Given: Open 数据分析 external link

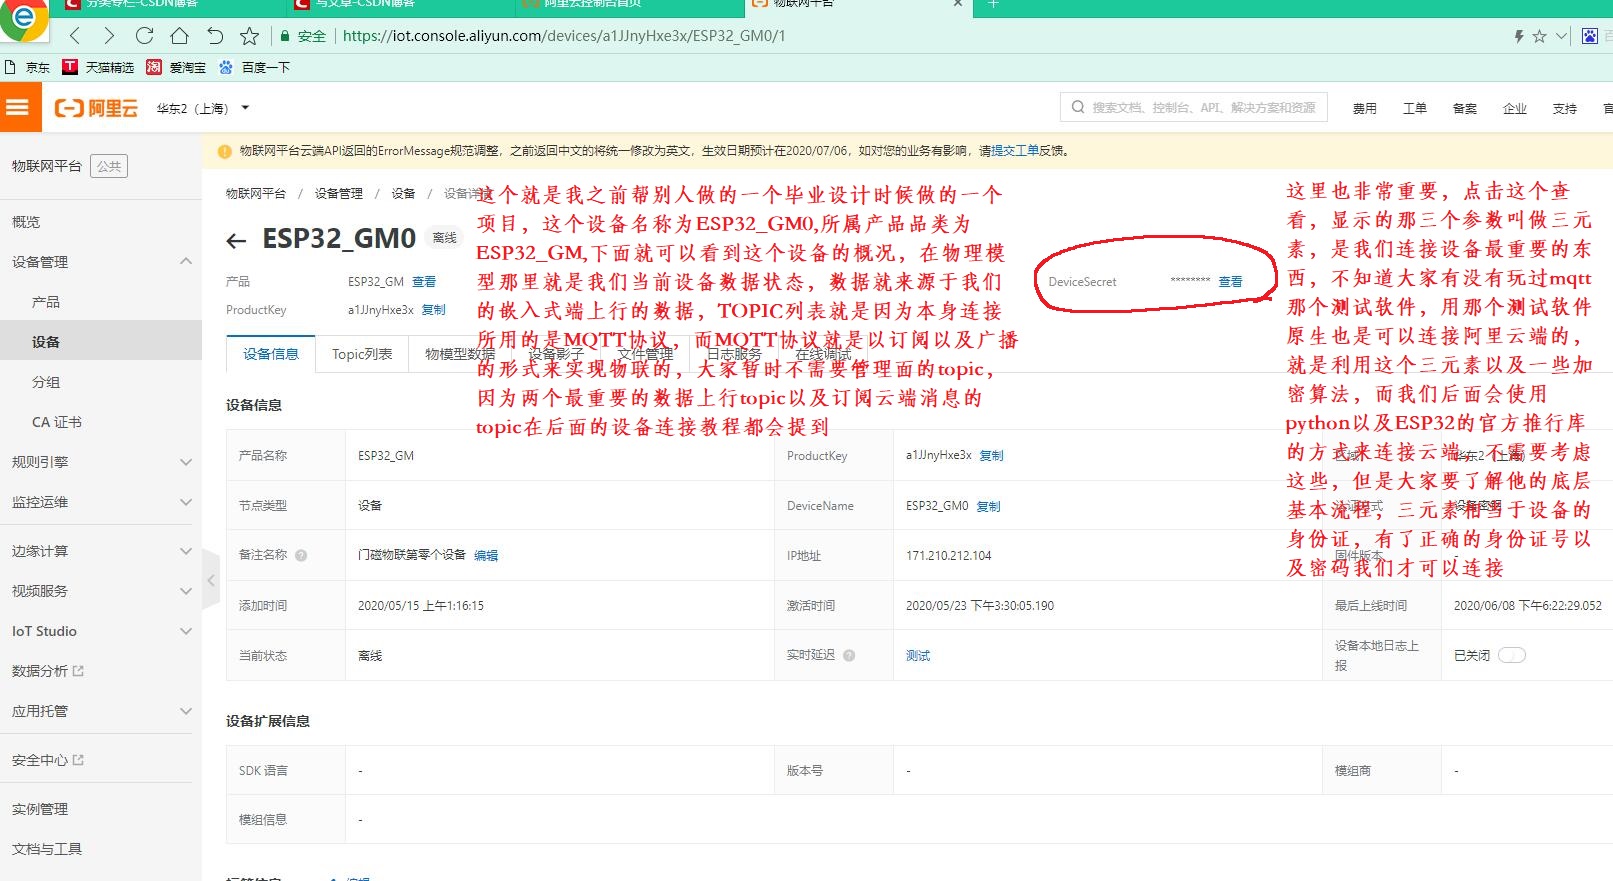Looking at the screenshot, I should pos(48,671).
